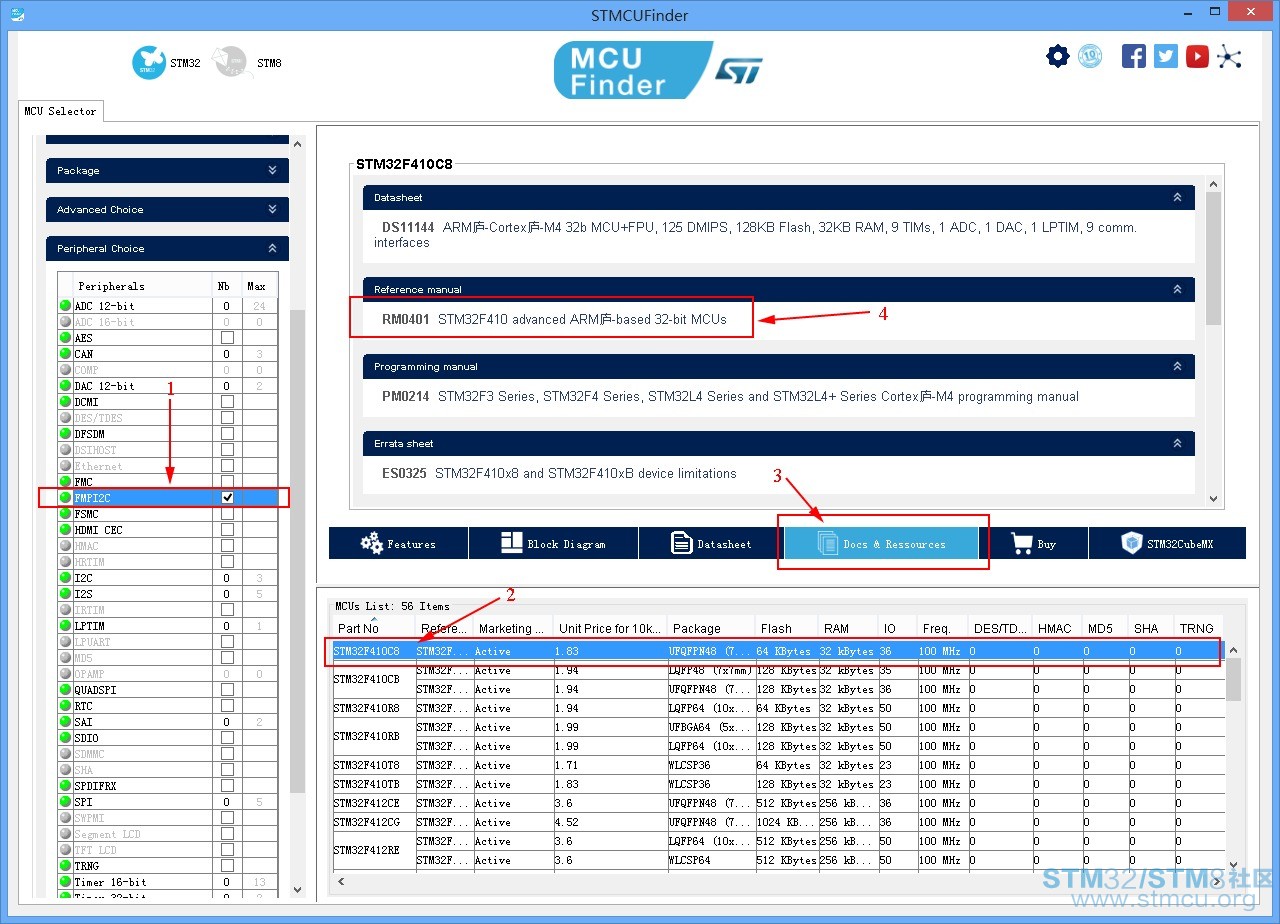
Task: Tick the FSMC peripheral checkbox
Action: tap(227, 514)
